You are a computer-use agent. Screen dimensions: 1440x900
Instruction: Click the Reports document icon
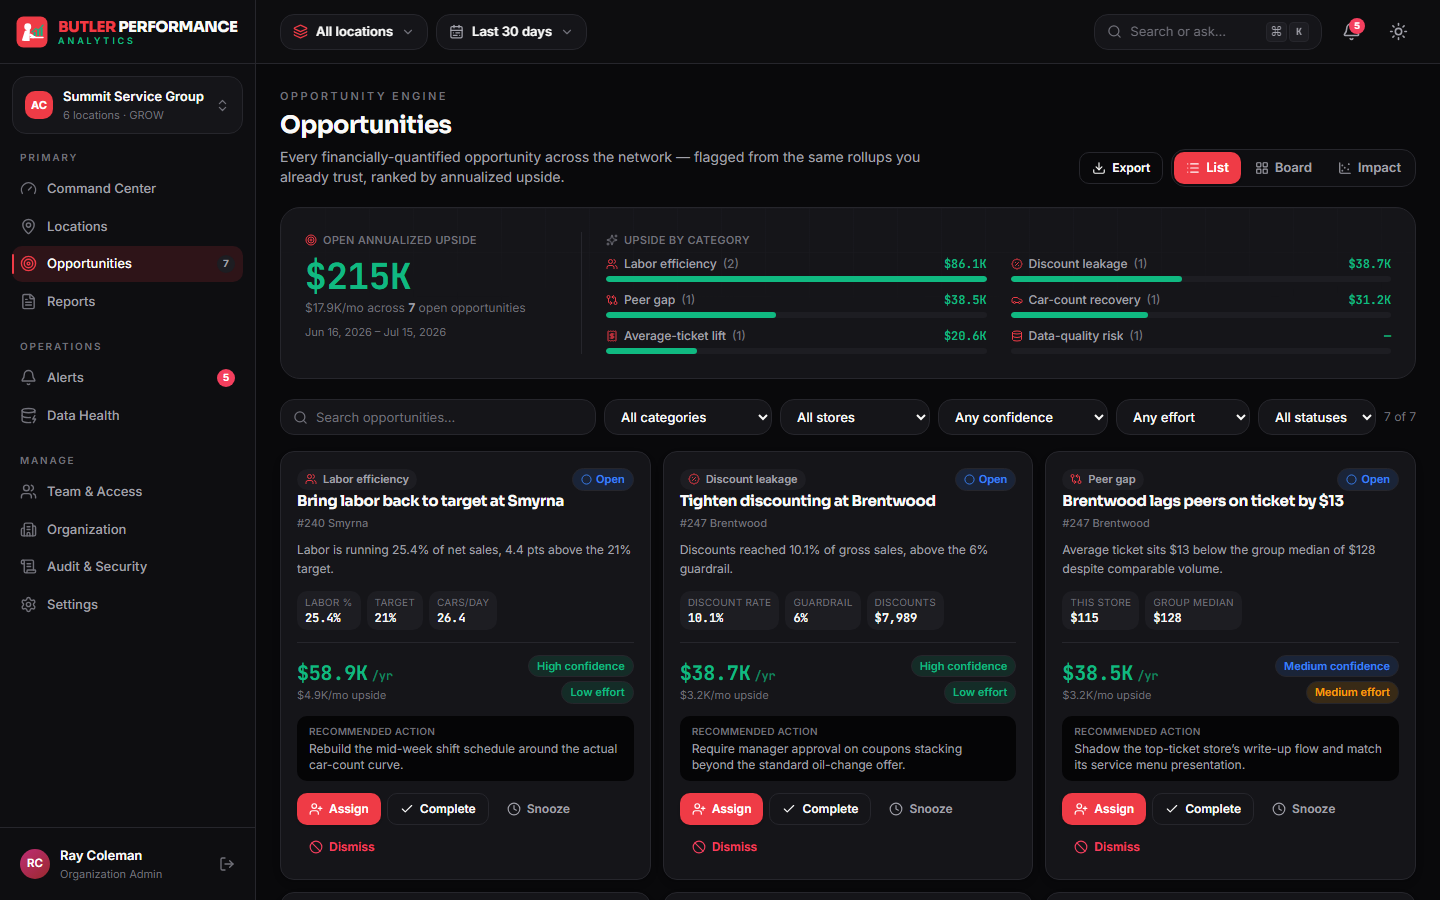29,302
